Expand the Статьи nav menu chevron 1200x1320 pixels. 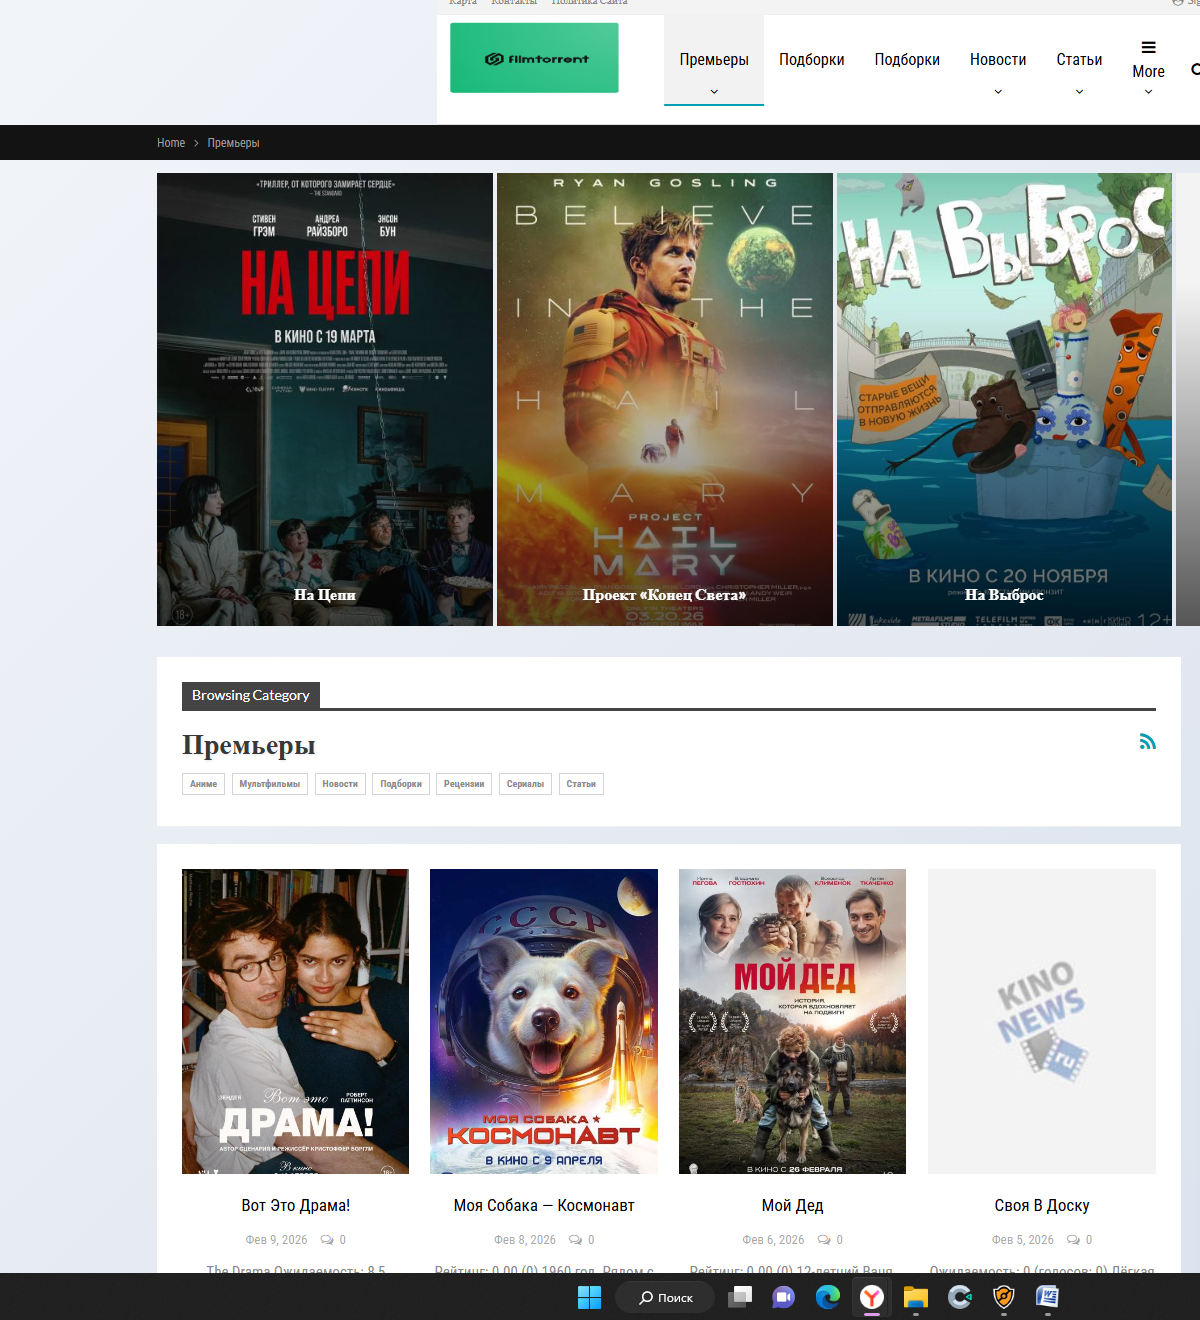coord(1079,91)
